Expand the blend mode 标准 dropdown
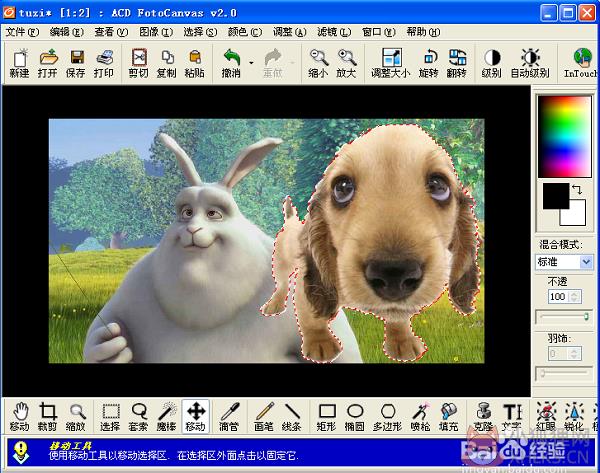 586,262
